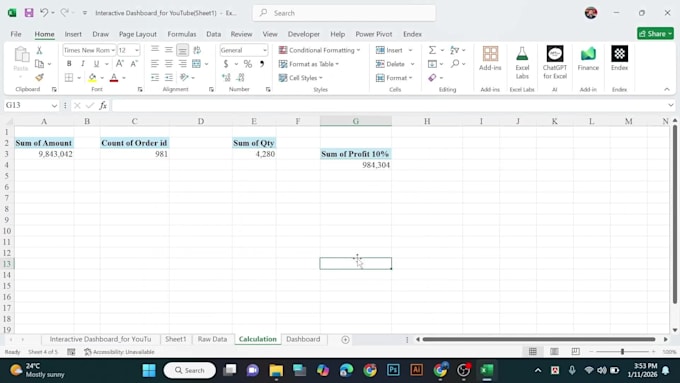Open File Explorer from taskbar
Viewport: 680px width, 383px height.
click(276, 370)
